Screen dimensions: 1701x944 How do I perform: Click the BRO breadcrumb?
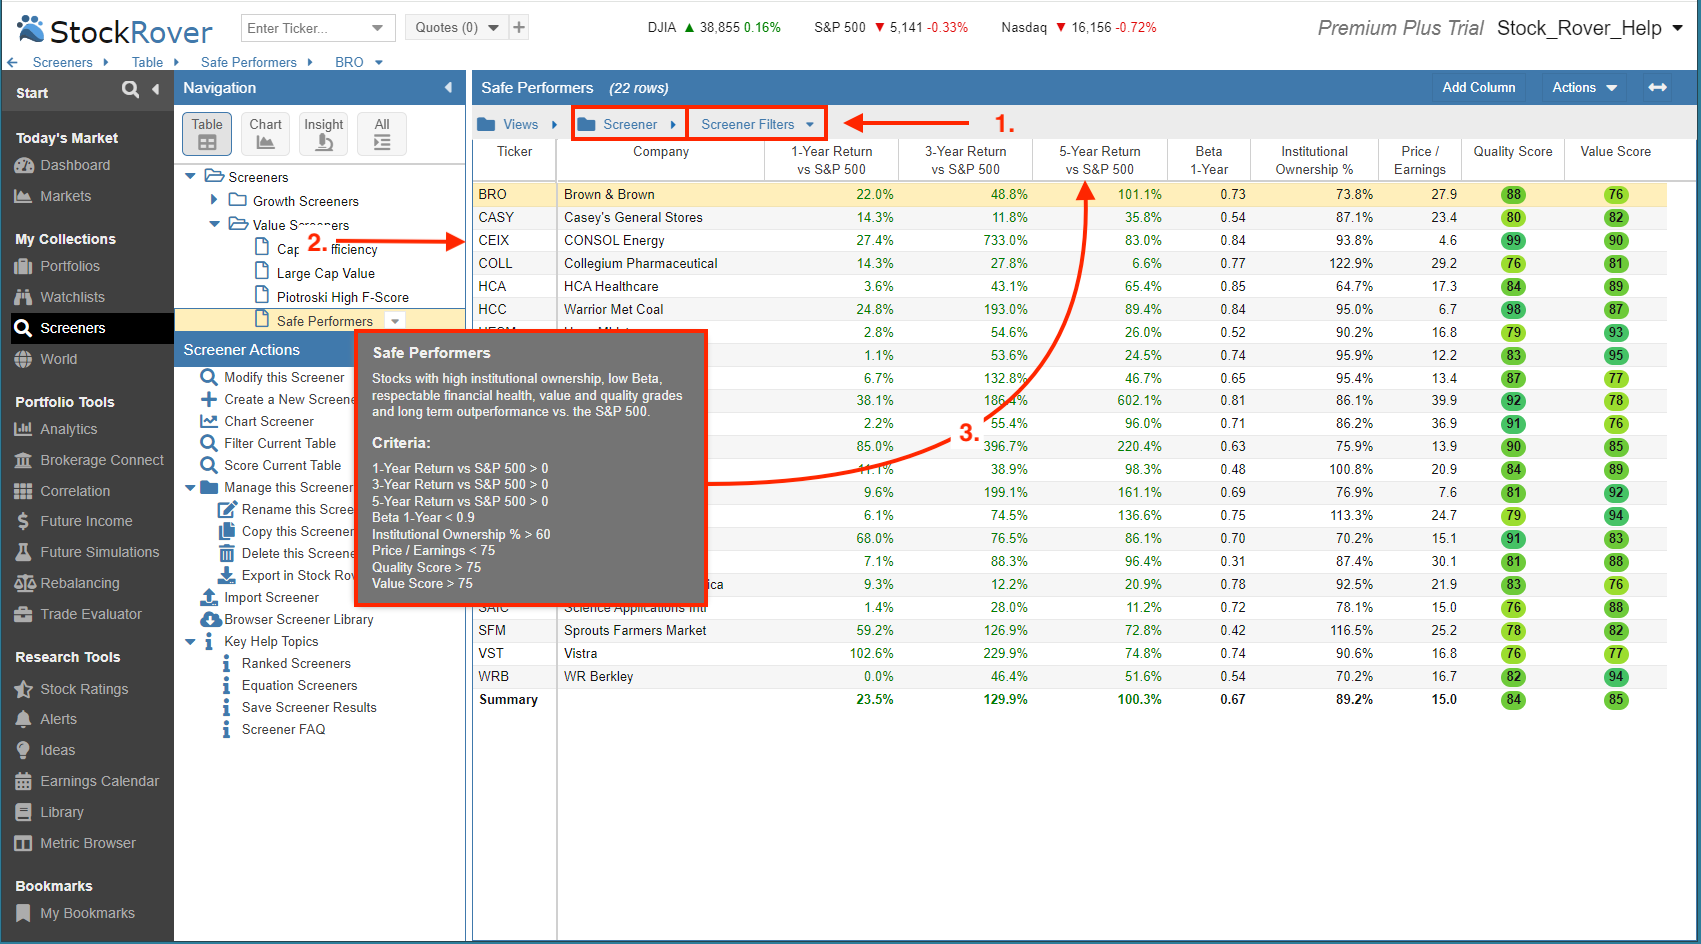(x=349, y=62)
